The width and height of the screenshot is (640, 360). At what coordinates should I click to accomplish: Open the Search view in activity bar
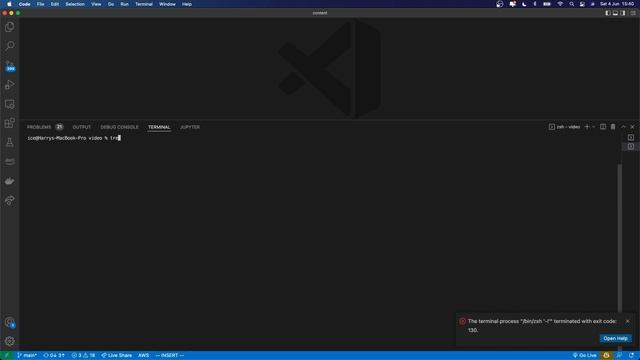point(10,46)
